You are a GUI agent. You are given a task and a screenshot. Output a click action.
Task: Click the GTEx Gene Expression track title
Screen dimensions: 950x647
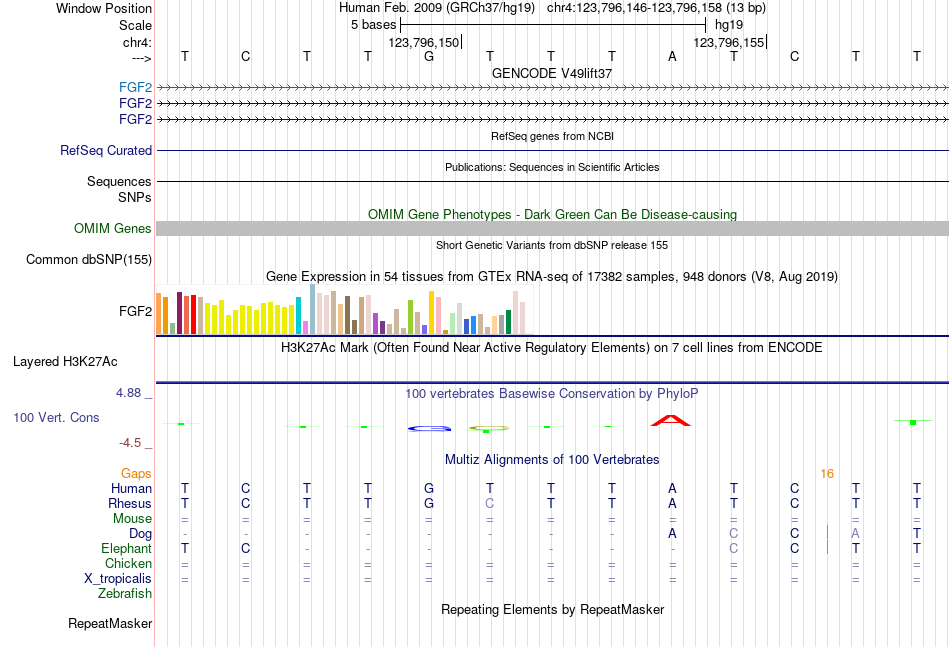tap(552, 277)
